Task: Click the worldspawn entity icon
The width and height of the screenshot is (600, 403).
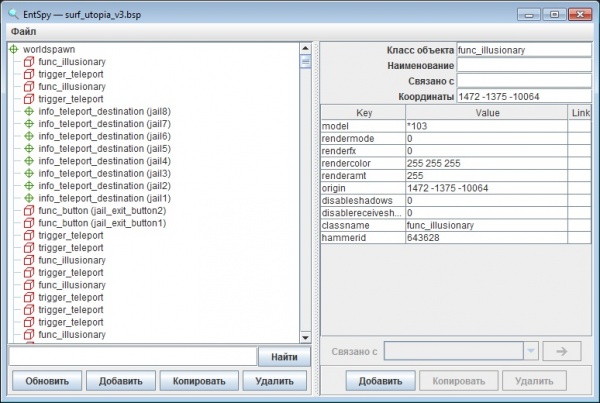Action: point(14,49)
